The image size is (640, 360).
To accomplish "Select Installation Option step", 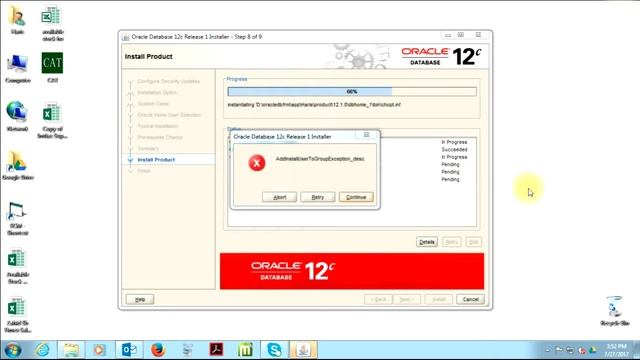I will click(x=157, y=93).
